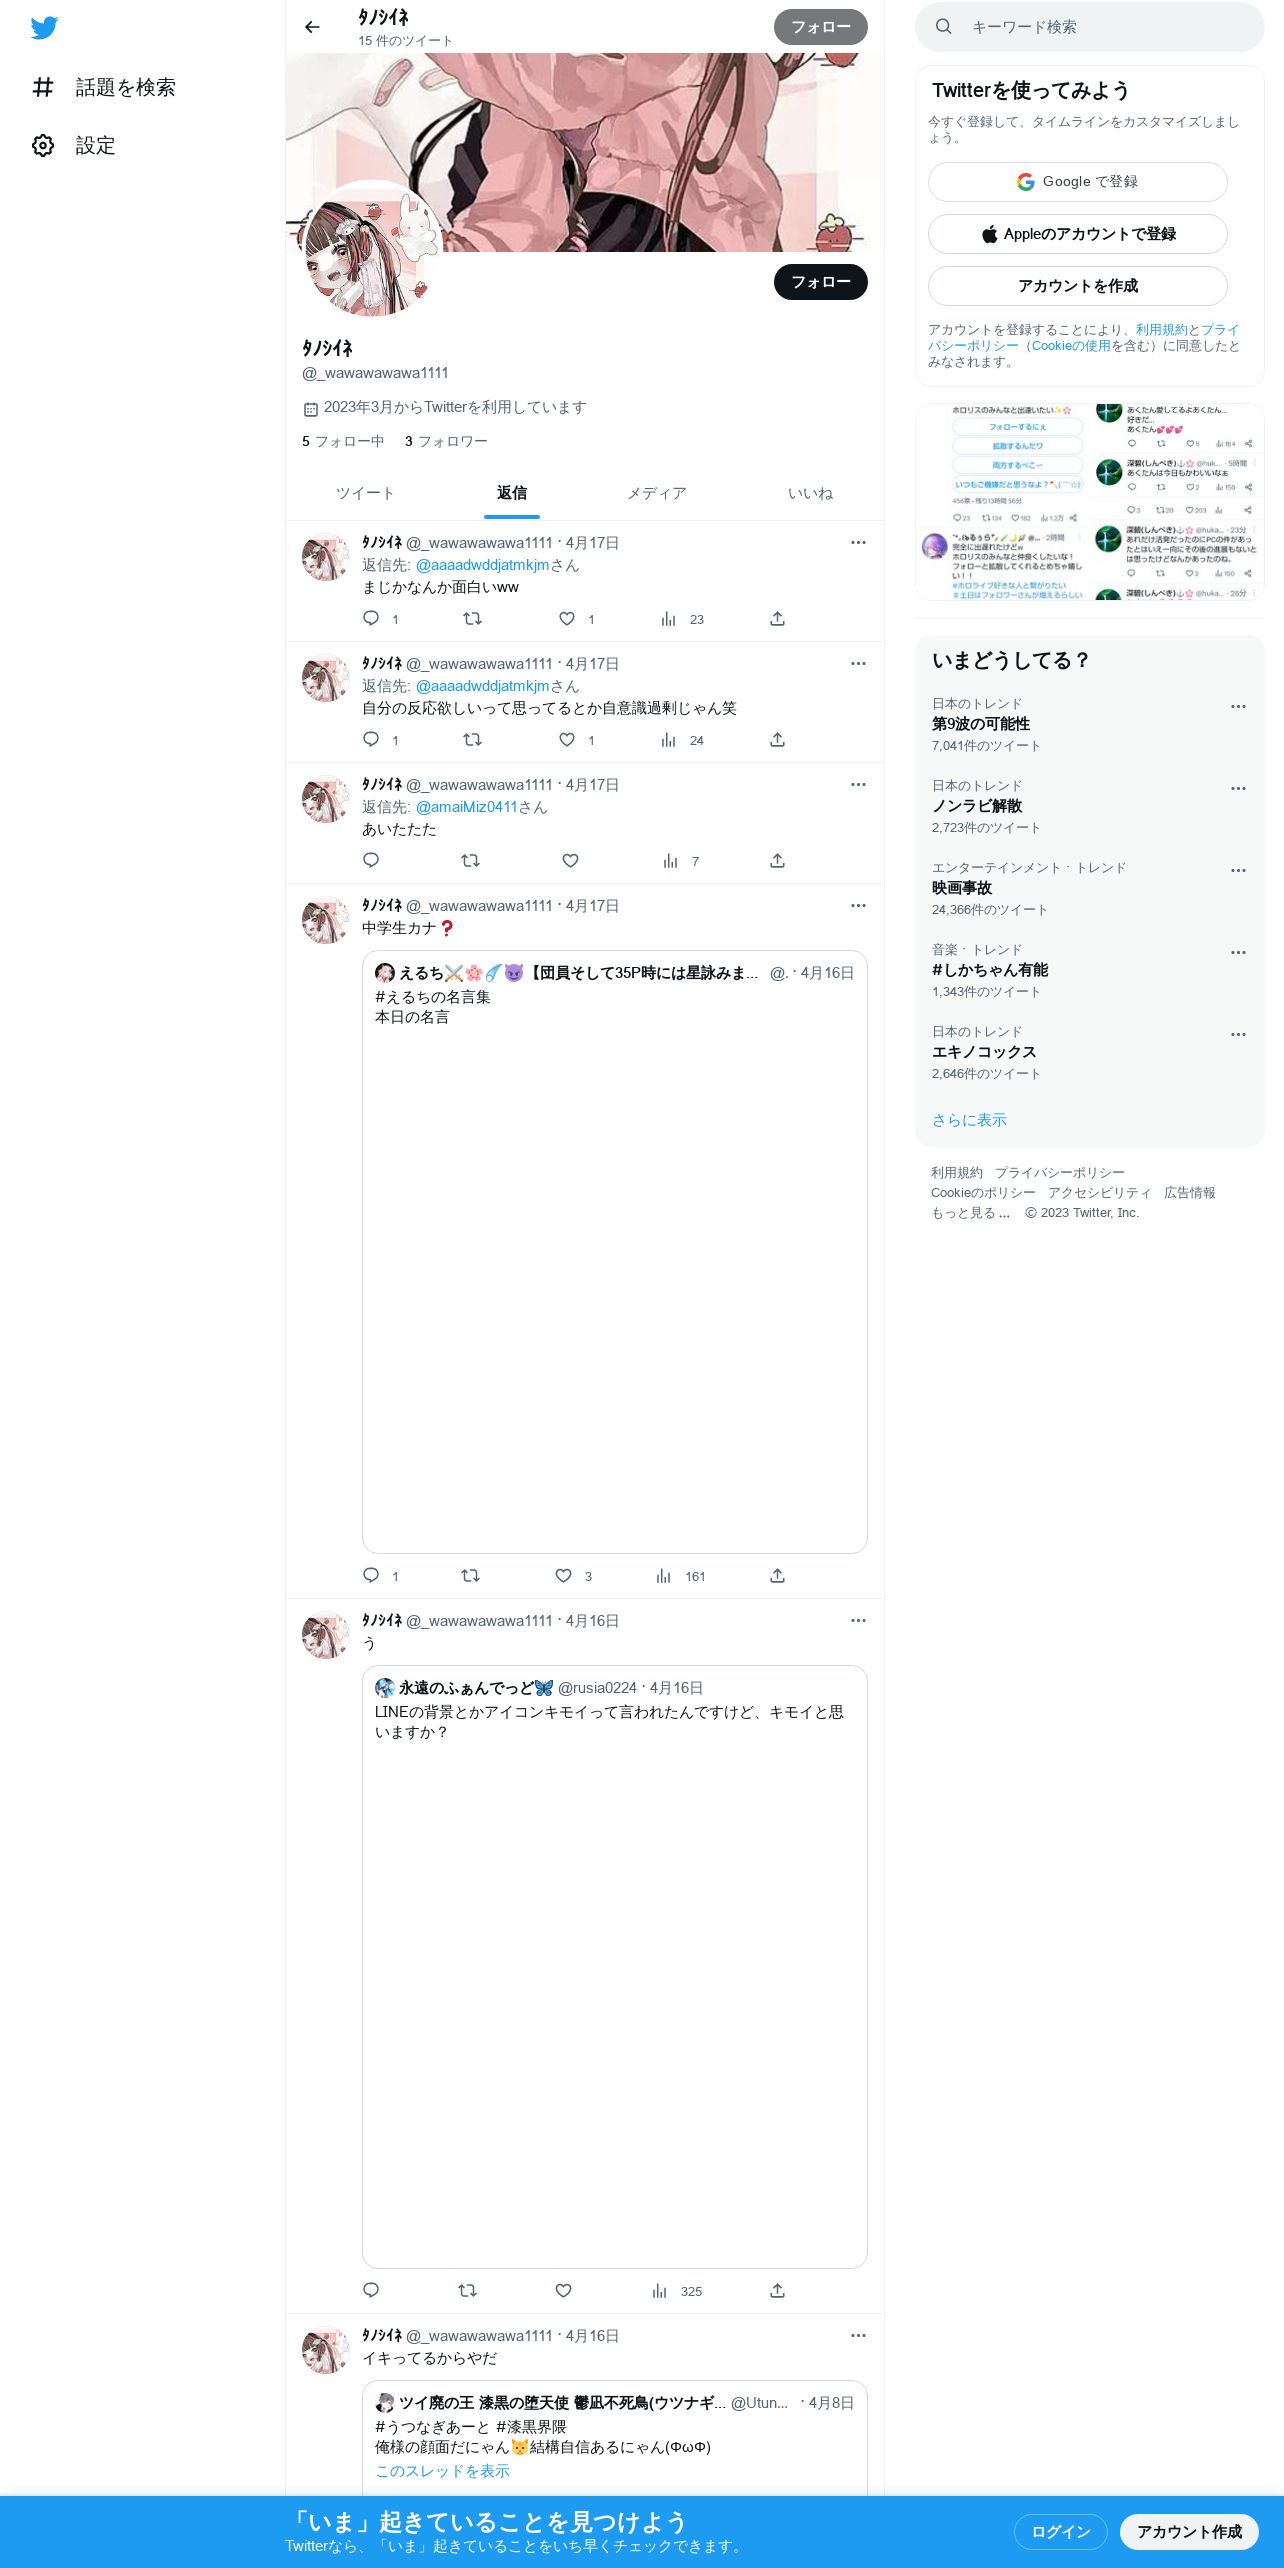Go back using the arrow icon

[x=312, y=27]
